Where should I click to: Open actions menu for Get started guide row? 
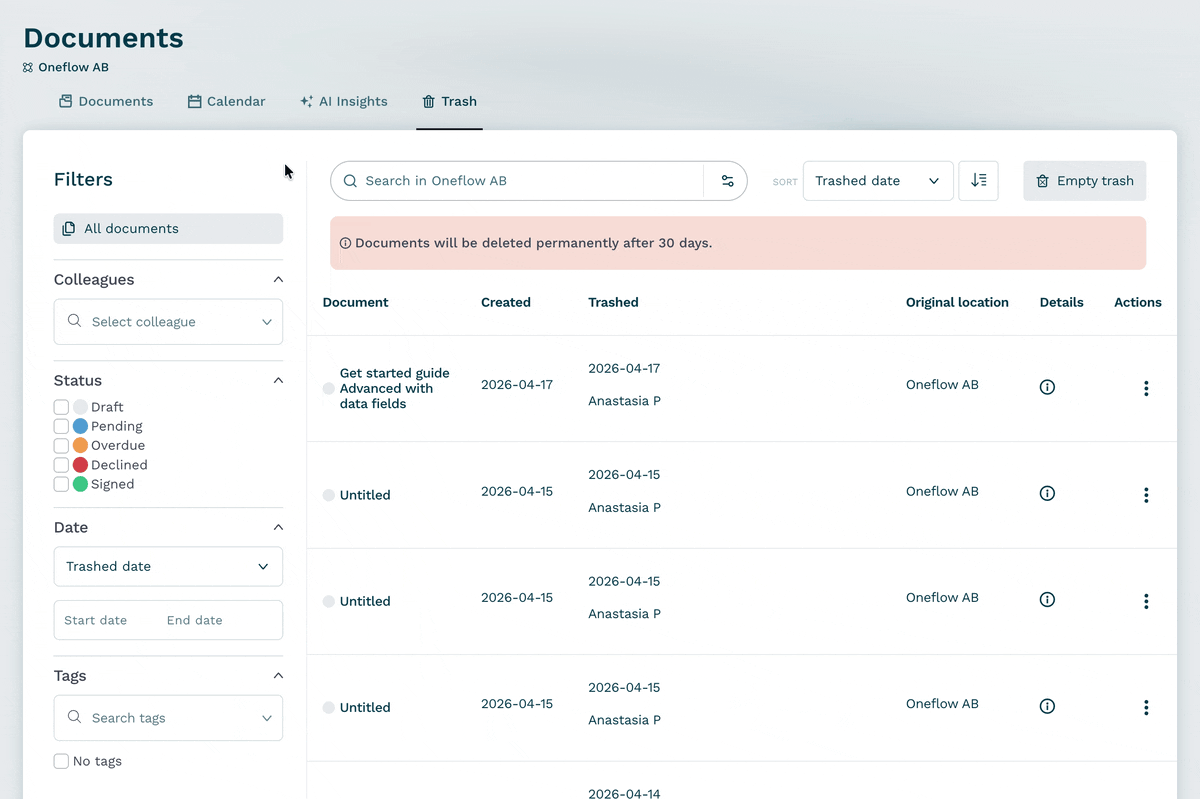(x=1146, y=388)
